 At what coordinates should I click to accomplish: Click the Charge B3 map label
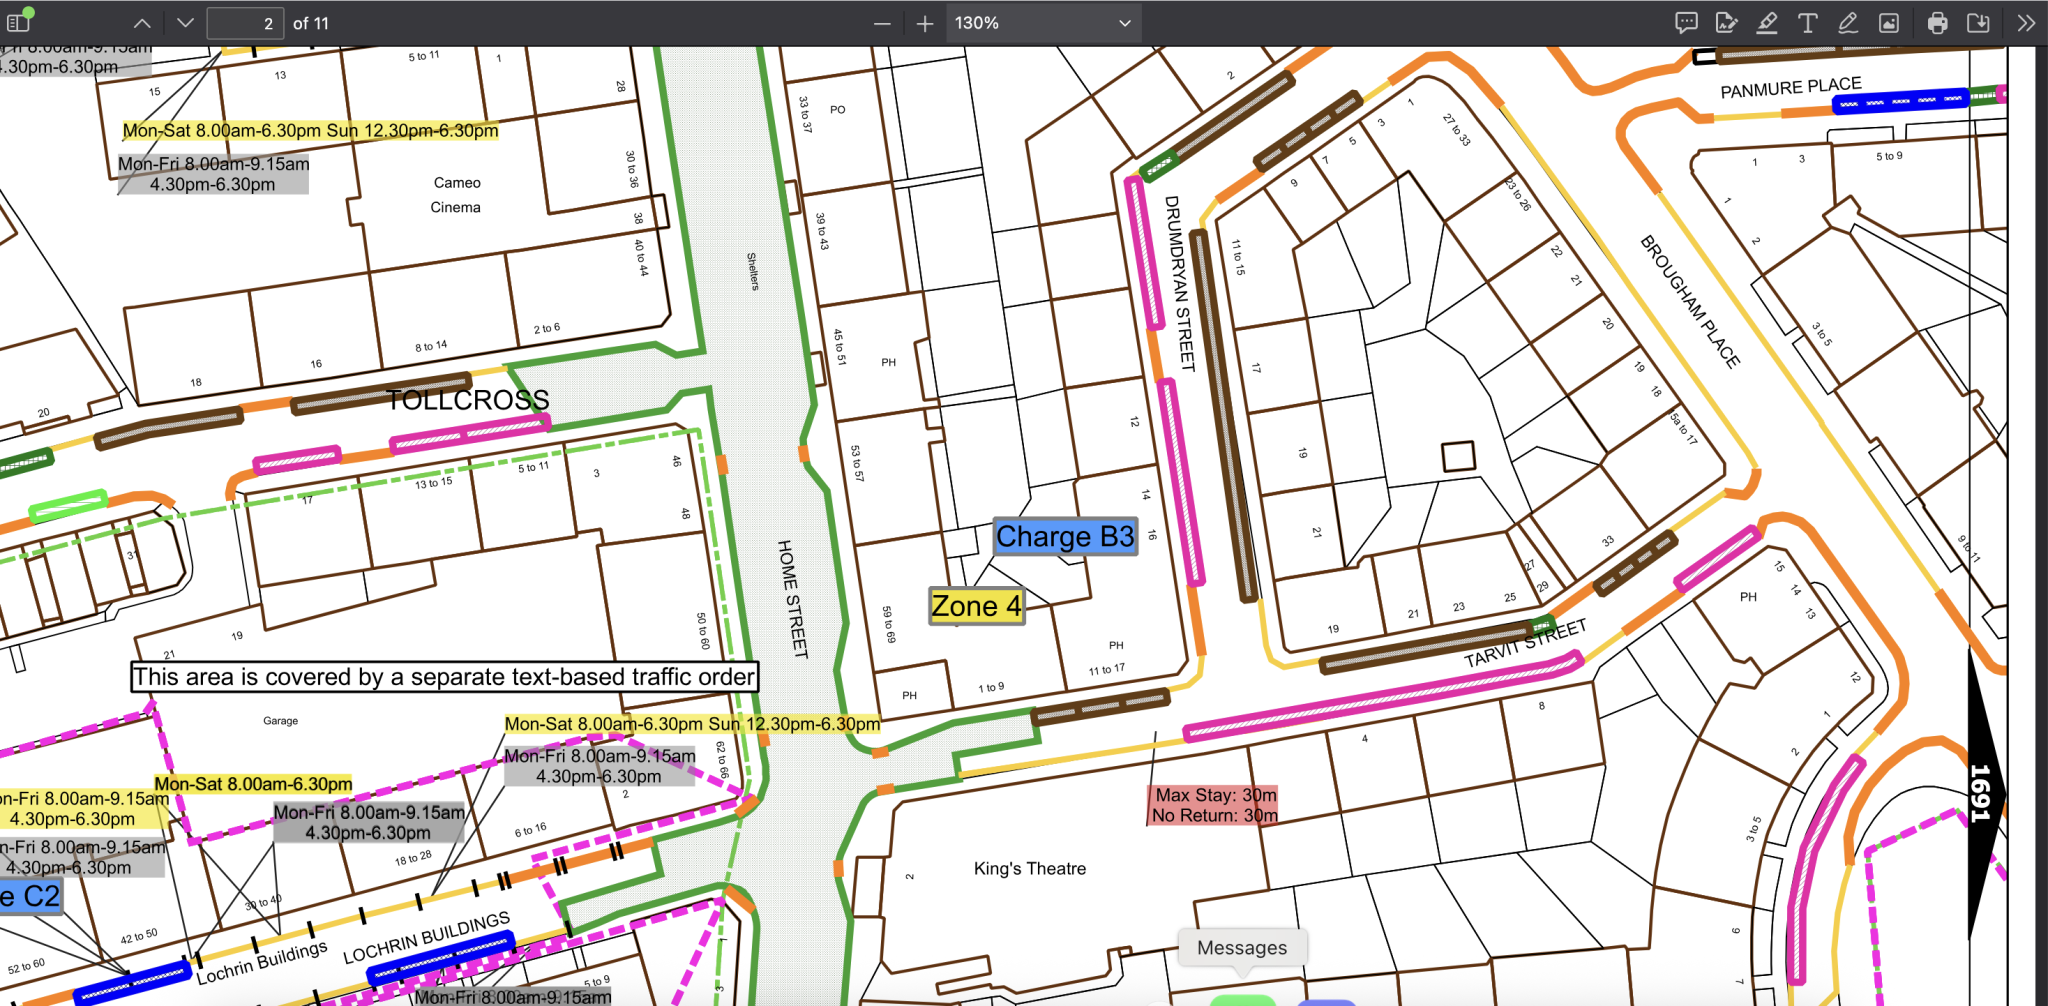[x=1065, y=537]
